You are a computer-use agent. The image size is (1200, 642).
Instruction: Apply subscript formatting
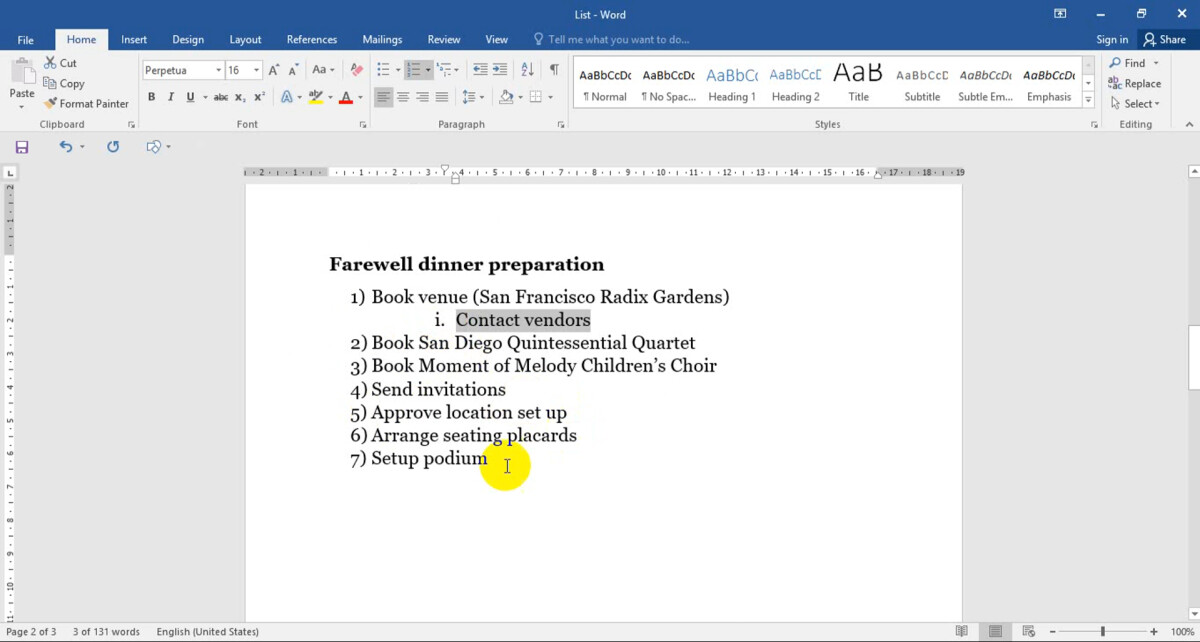point(240,97)
